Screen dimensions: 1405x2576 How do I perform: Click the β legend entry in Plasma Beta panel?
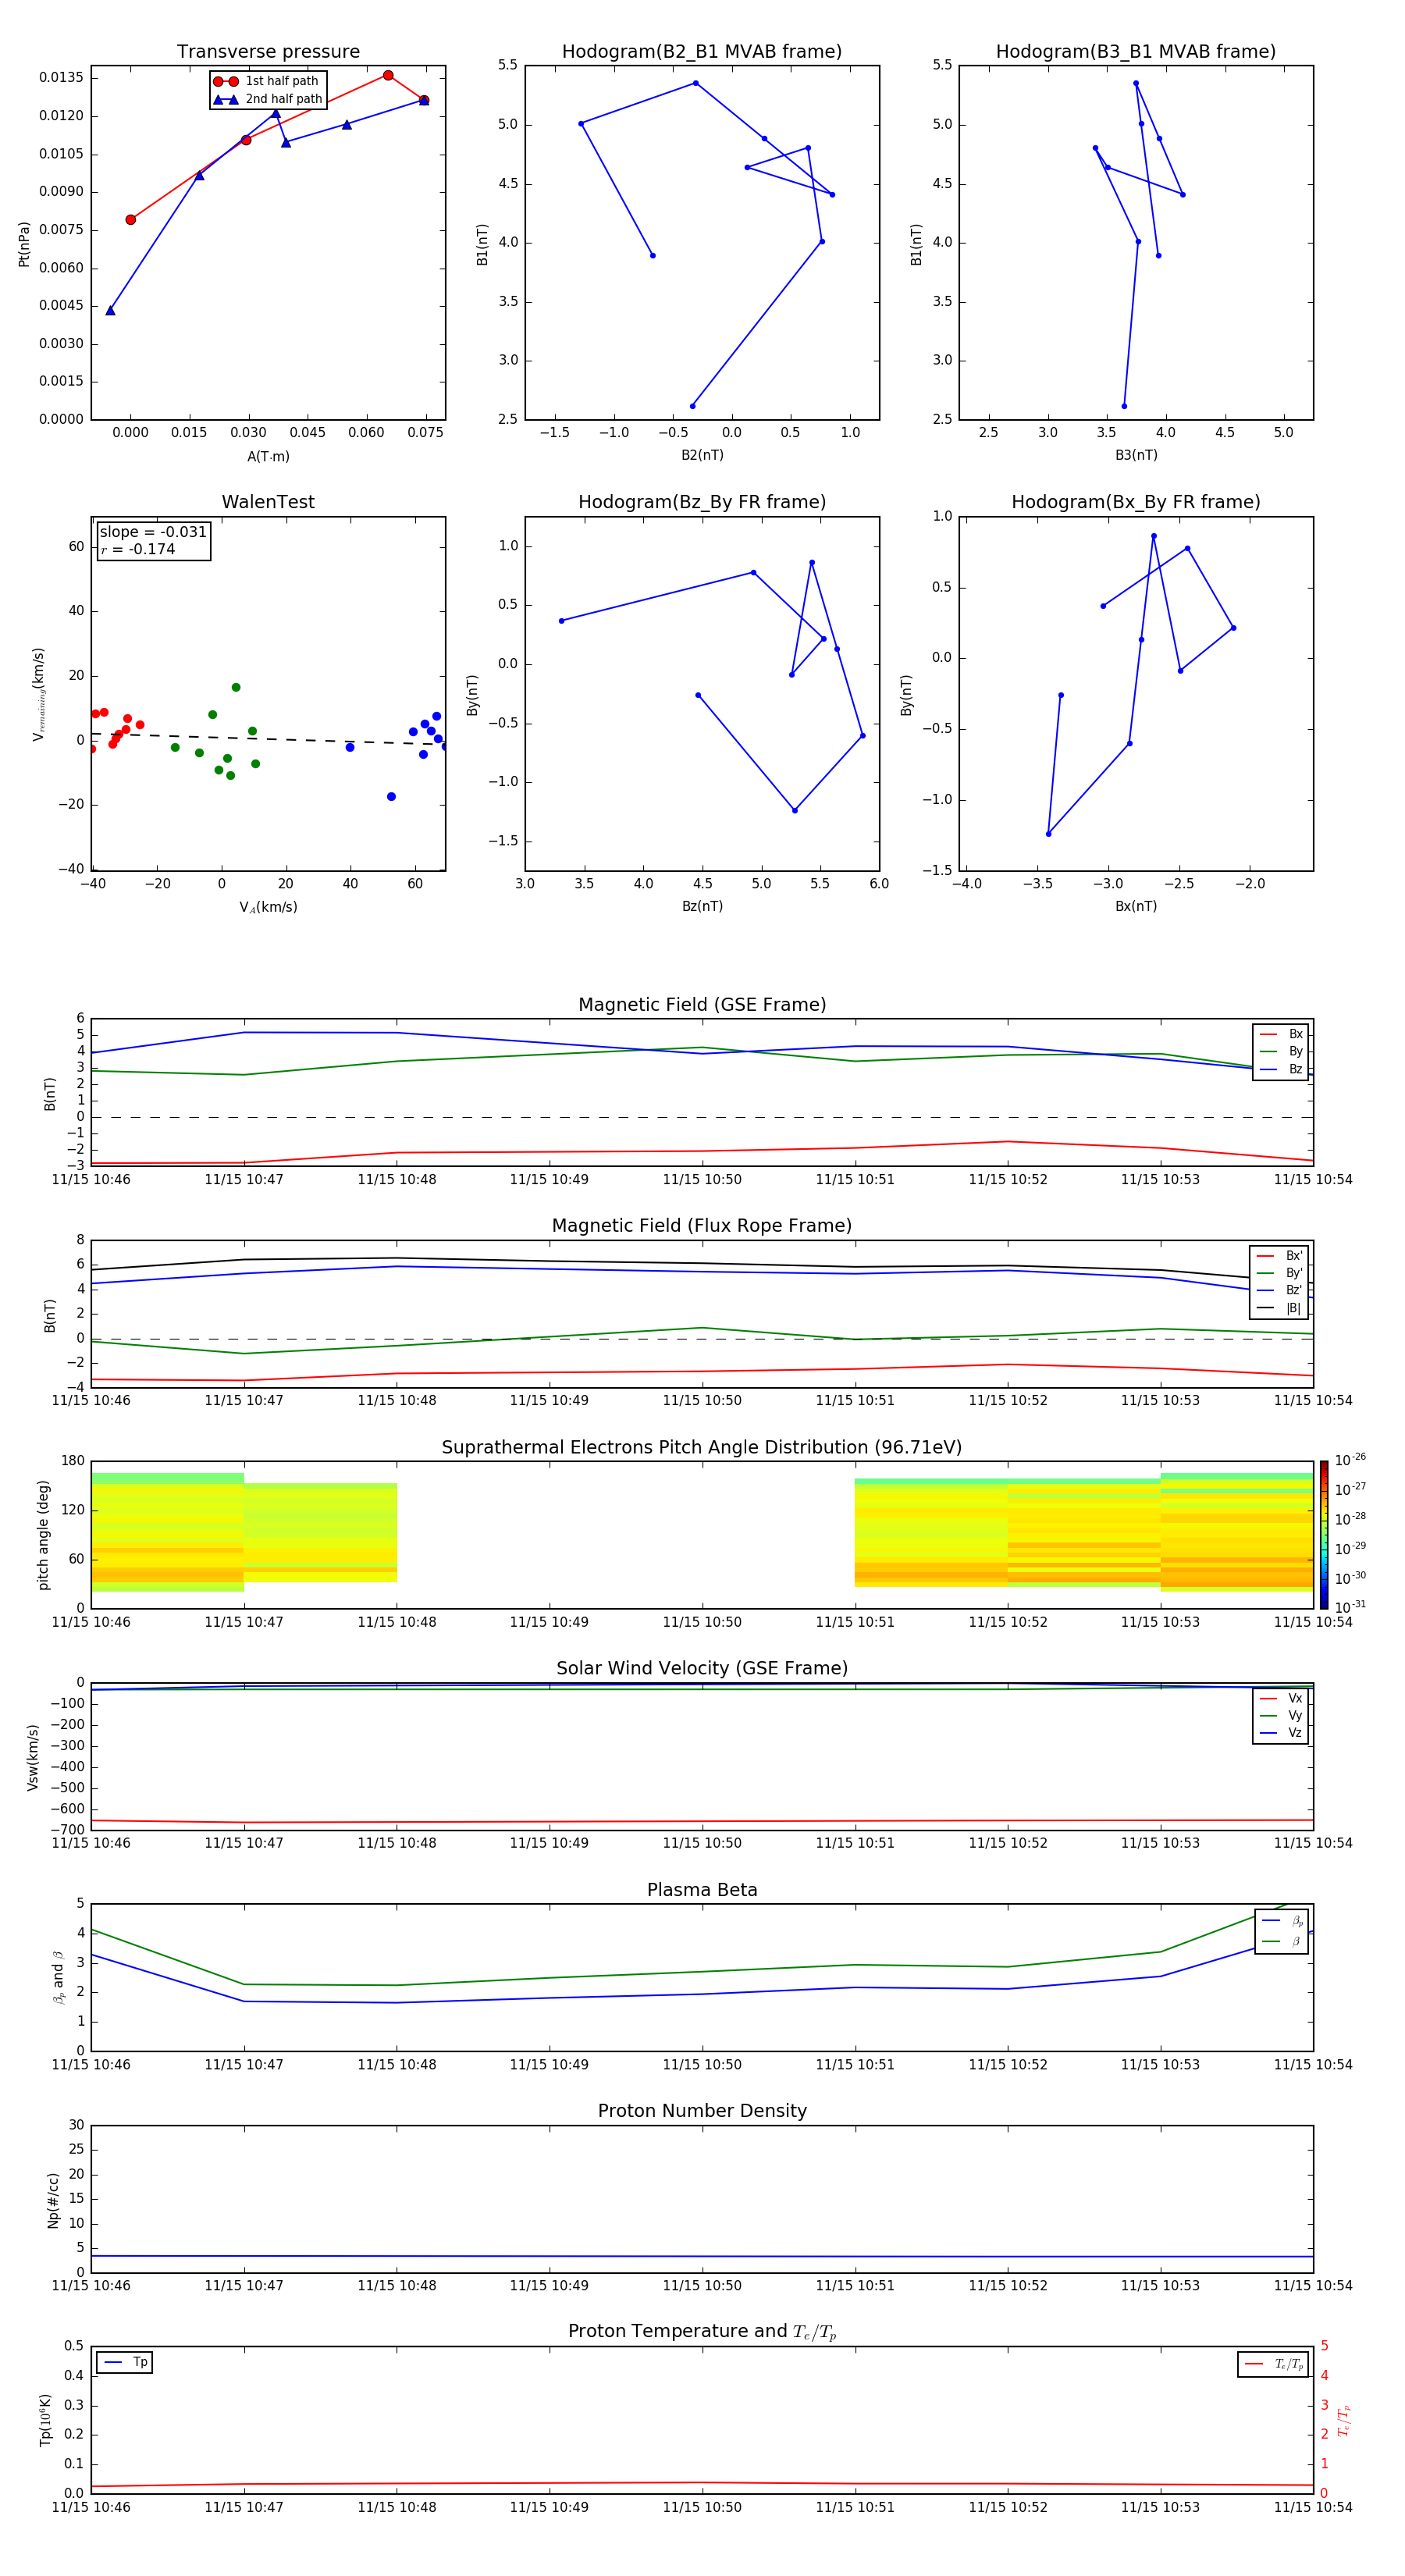(1282, 1941)
